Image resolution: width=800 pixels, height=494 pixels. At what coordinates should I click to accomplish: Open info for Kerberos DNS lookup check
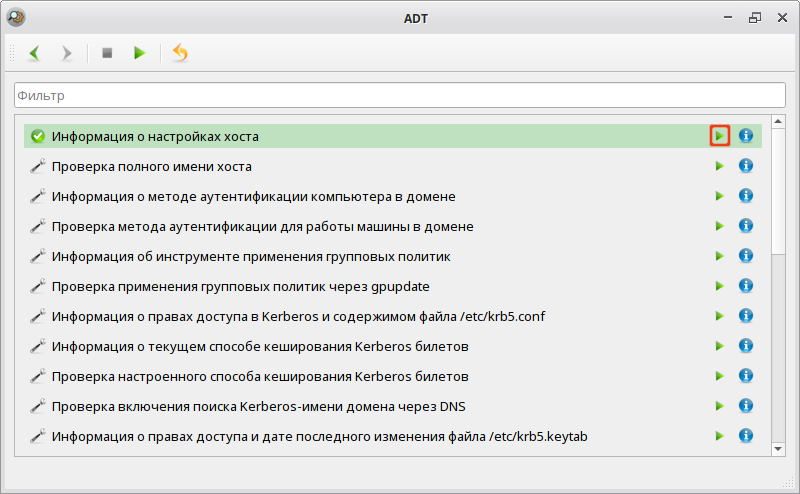(x=746, y=406)
